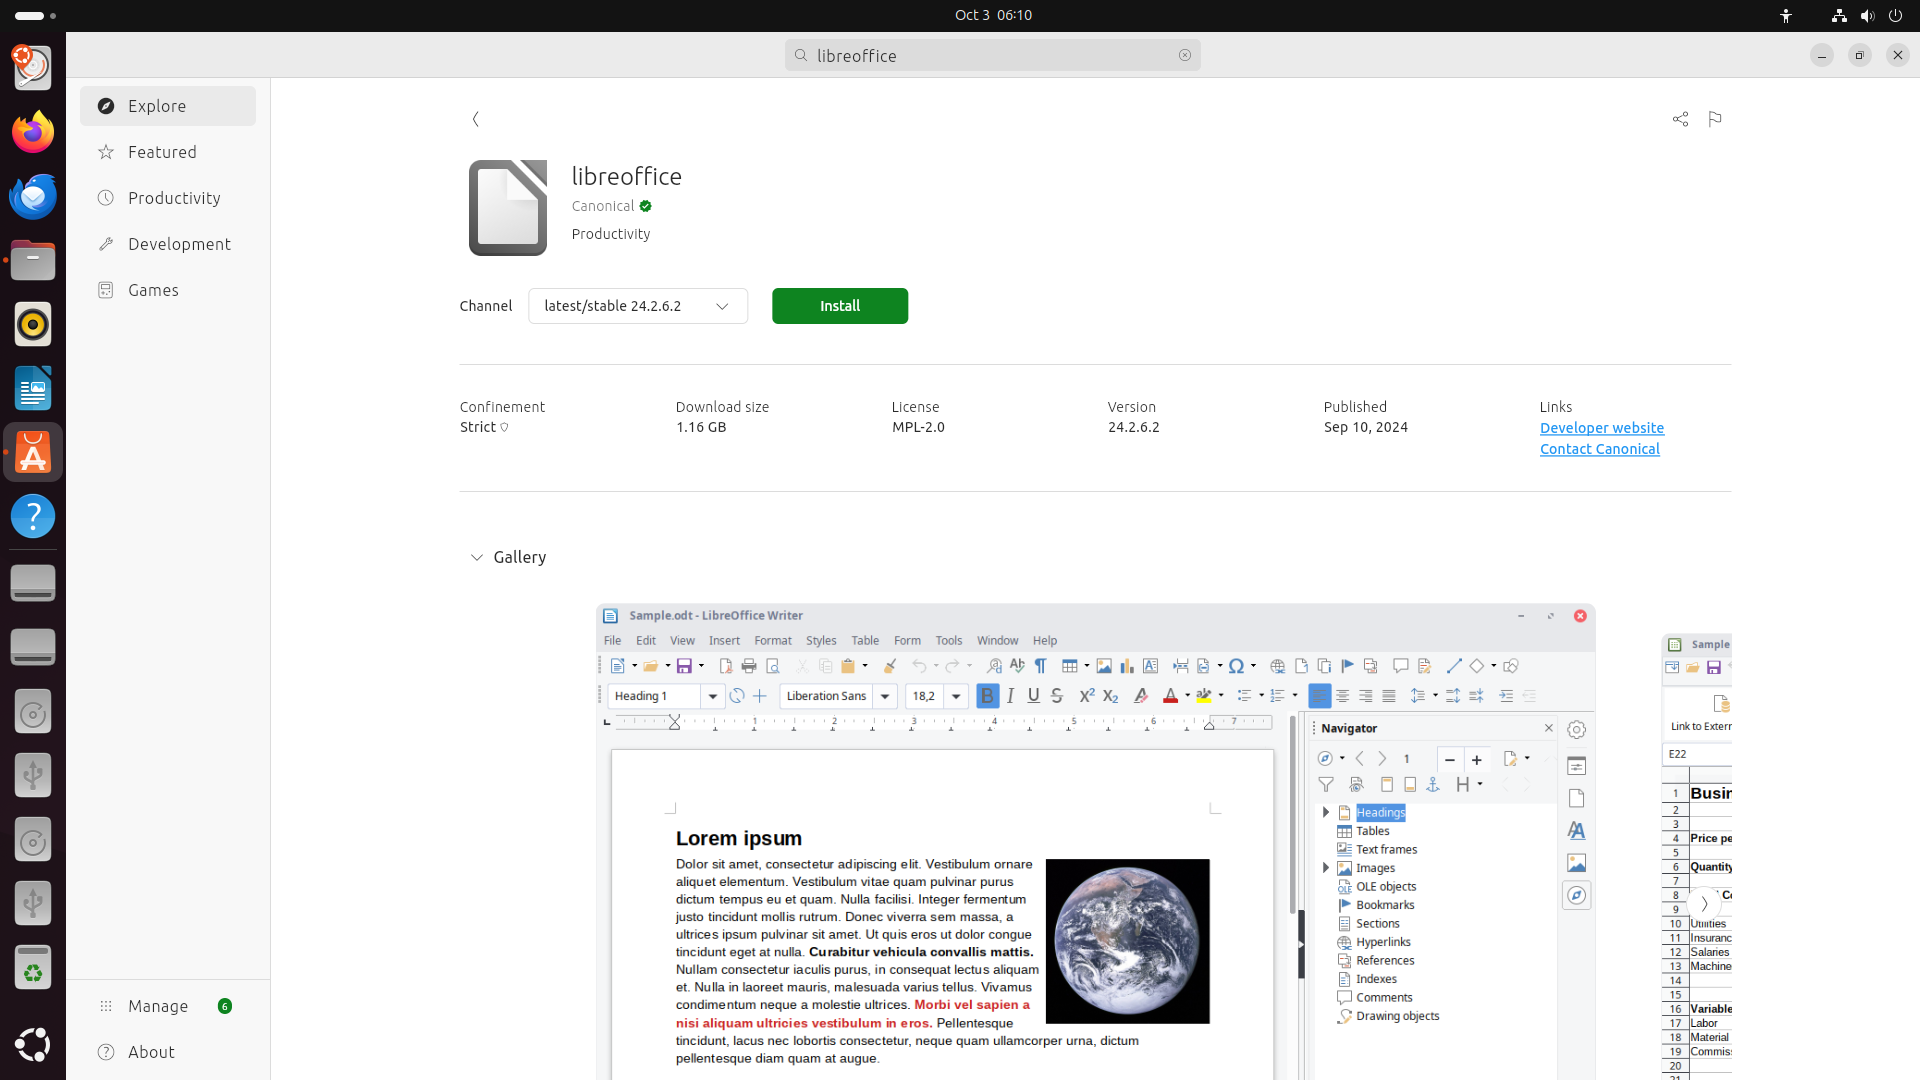
Task: Open the accessibility menu in the top bar
Action: click(1786, 15)
